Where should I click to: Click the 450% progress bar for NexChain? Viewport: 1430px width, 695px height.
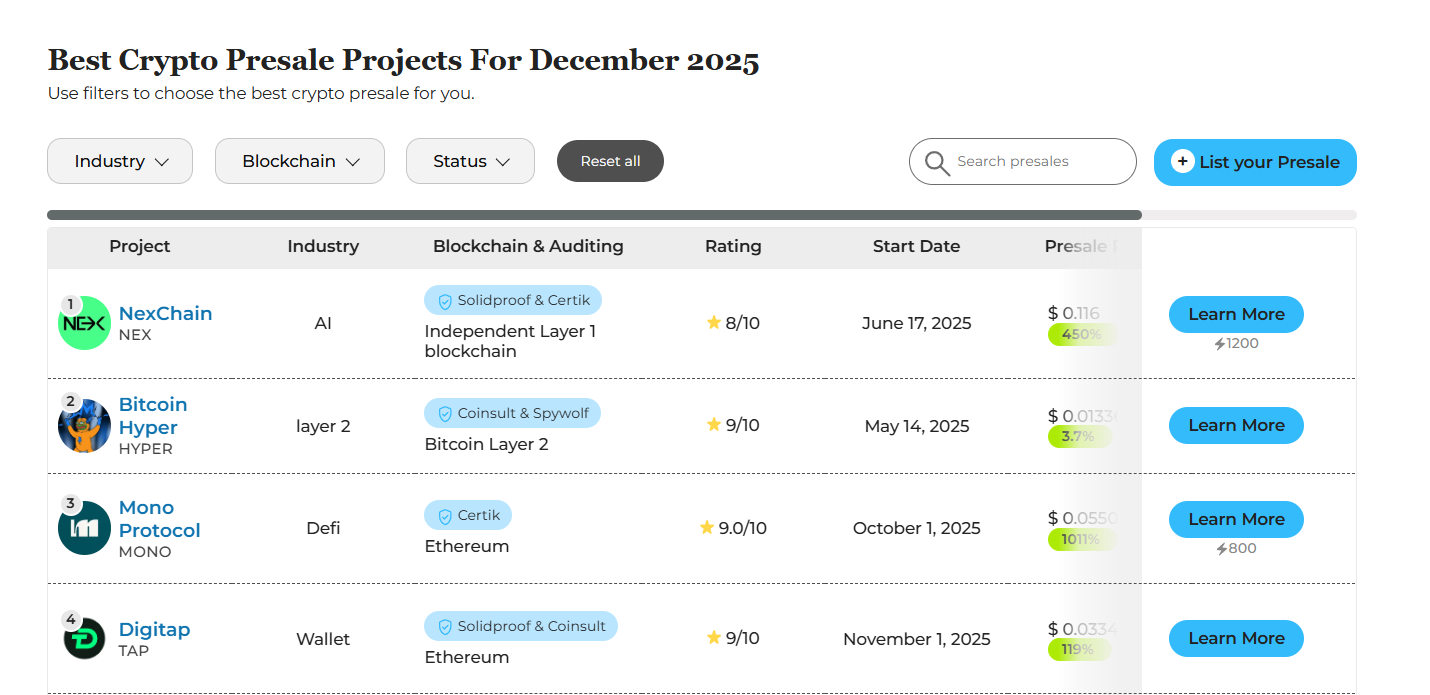click(x=1081, y=335)
